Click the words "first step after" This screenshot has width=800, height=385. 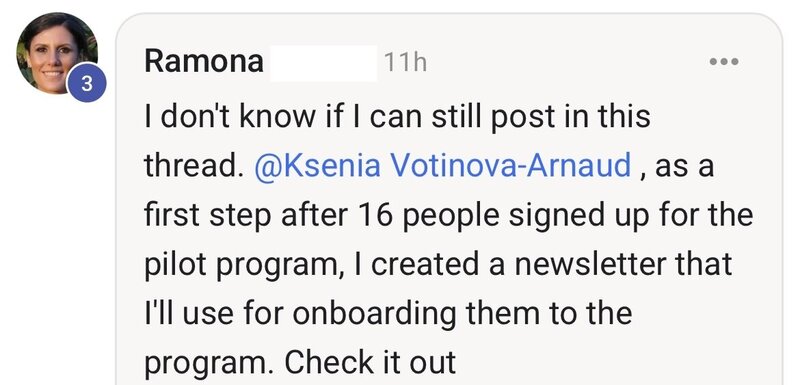246,216
